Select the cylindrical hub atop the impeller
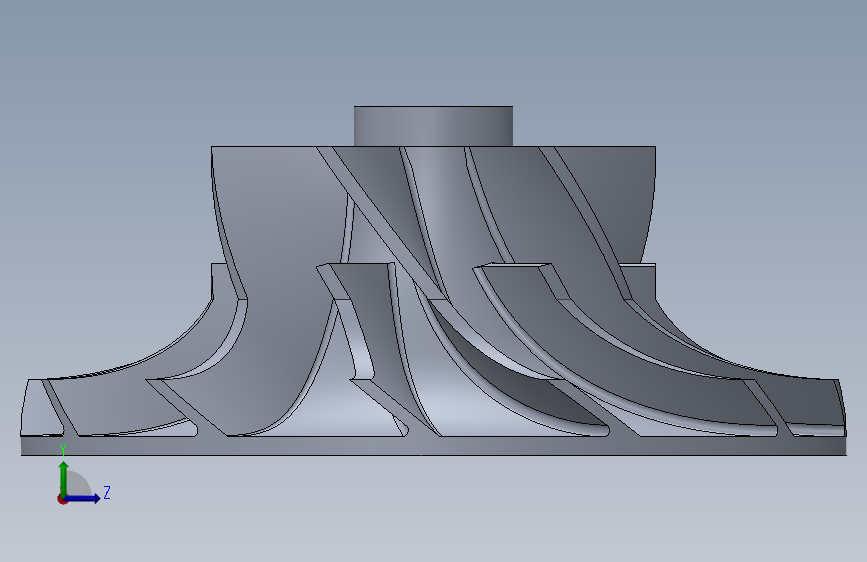Image resolution: width=867 pixels, height=562 pixels. 433,126
